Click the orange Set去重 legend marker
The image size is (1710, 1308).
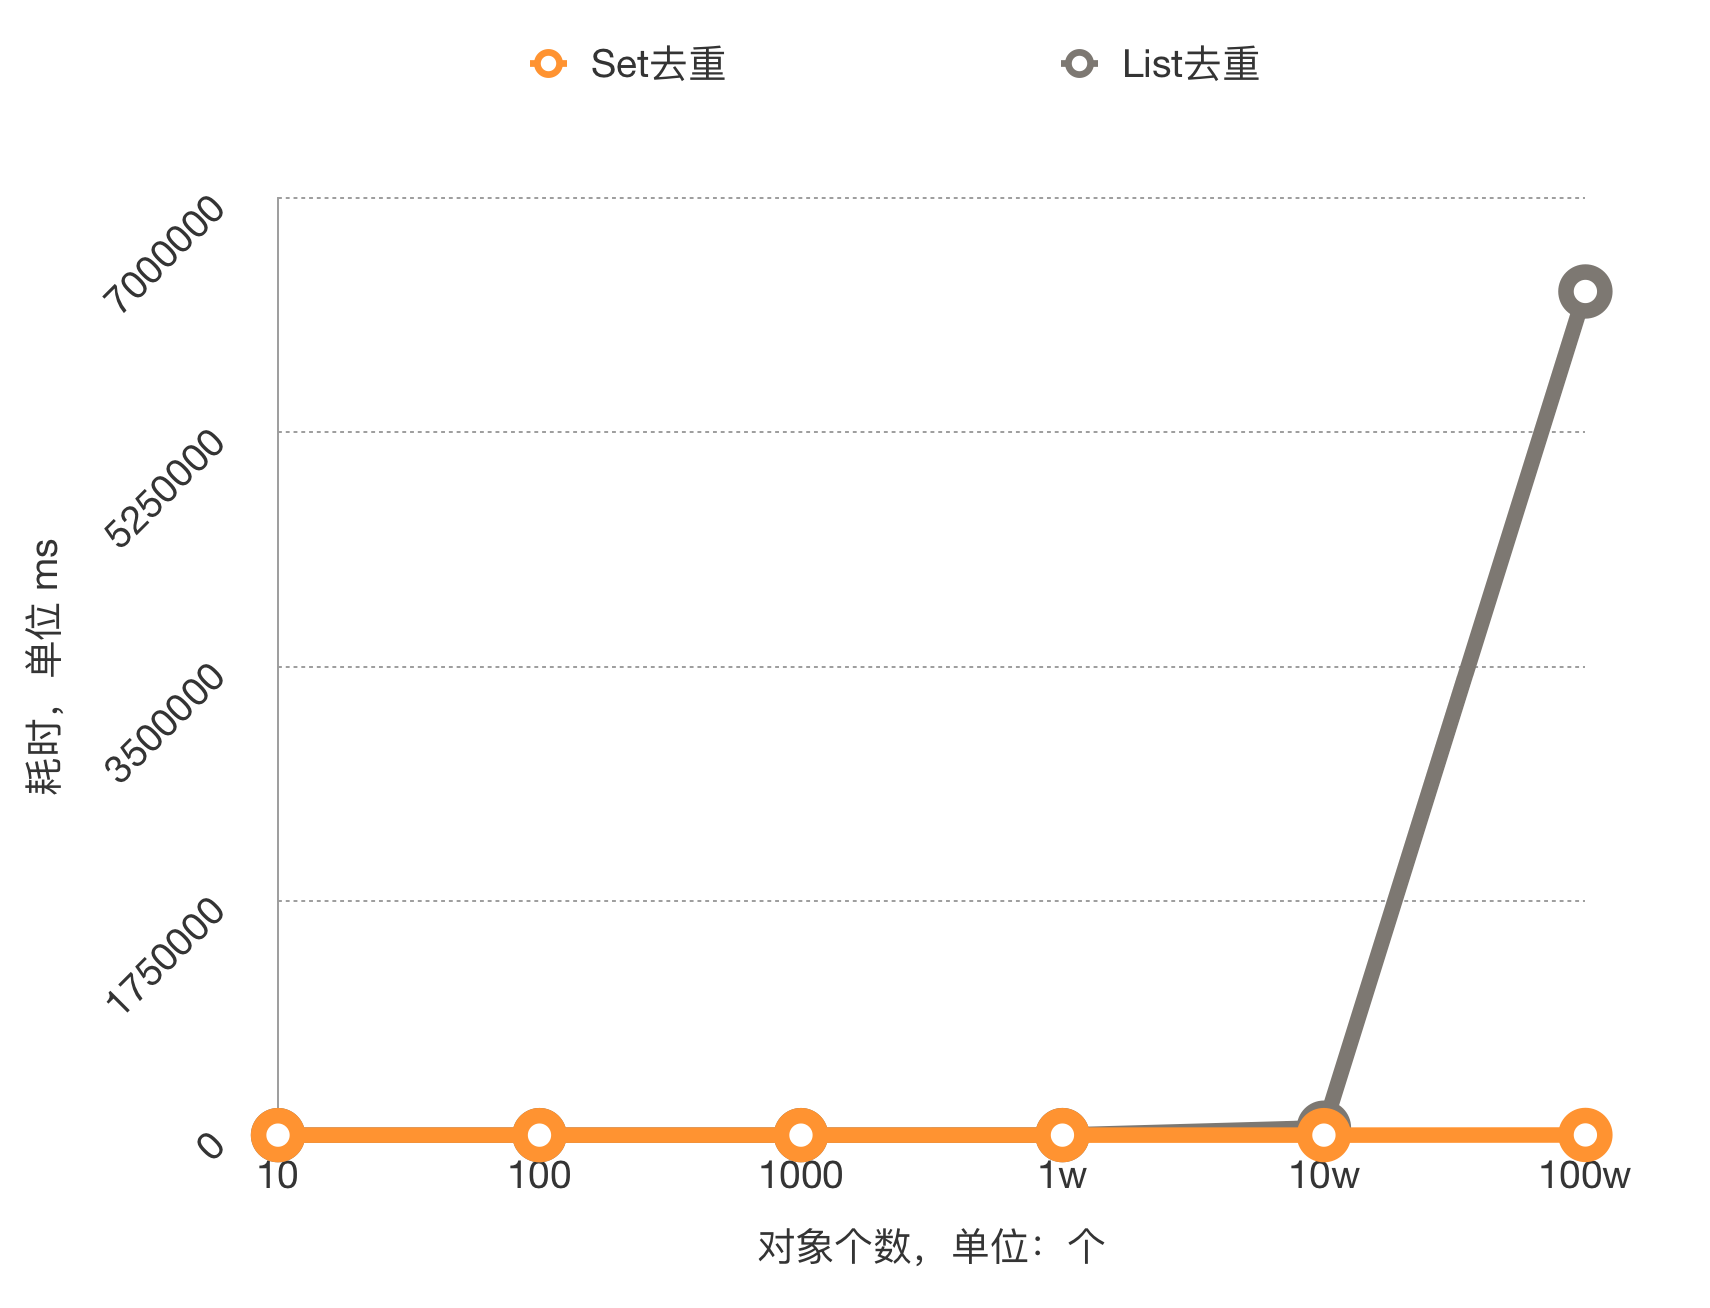click(x=548, y=64)
